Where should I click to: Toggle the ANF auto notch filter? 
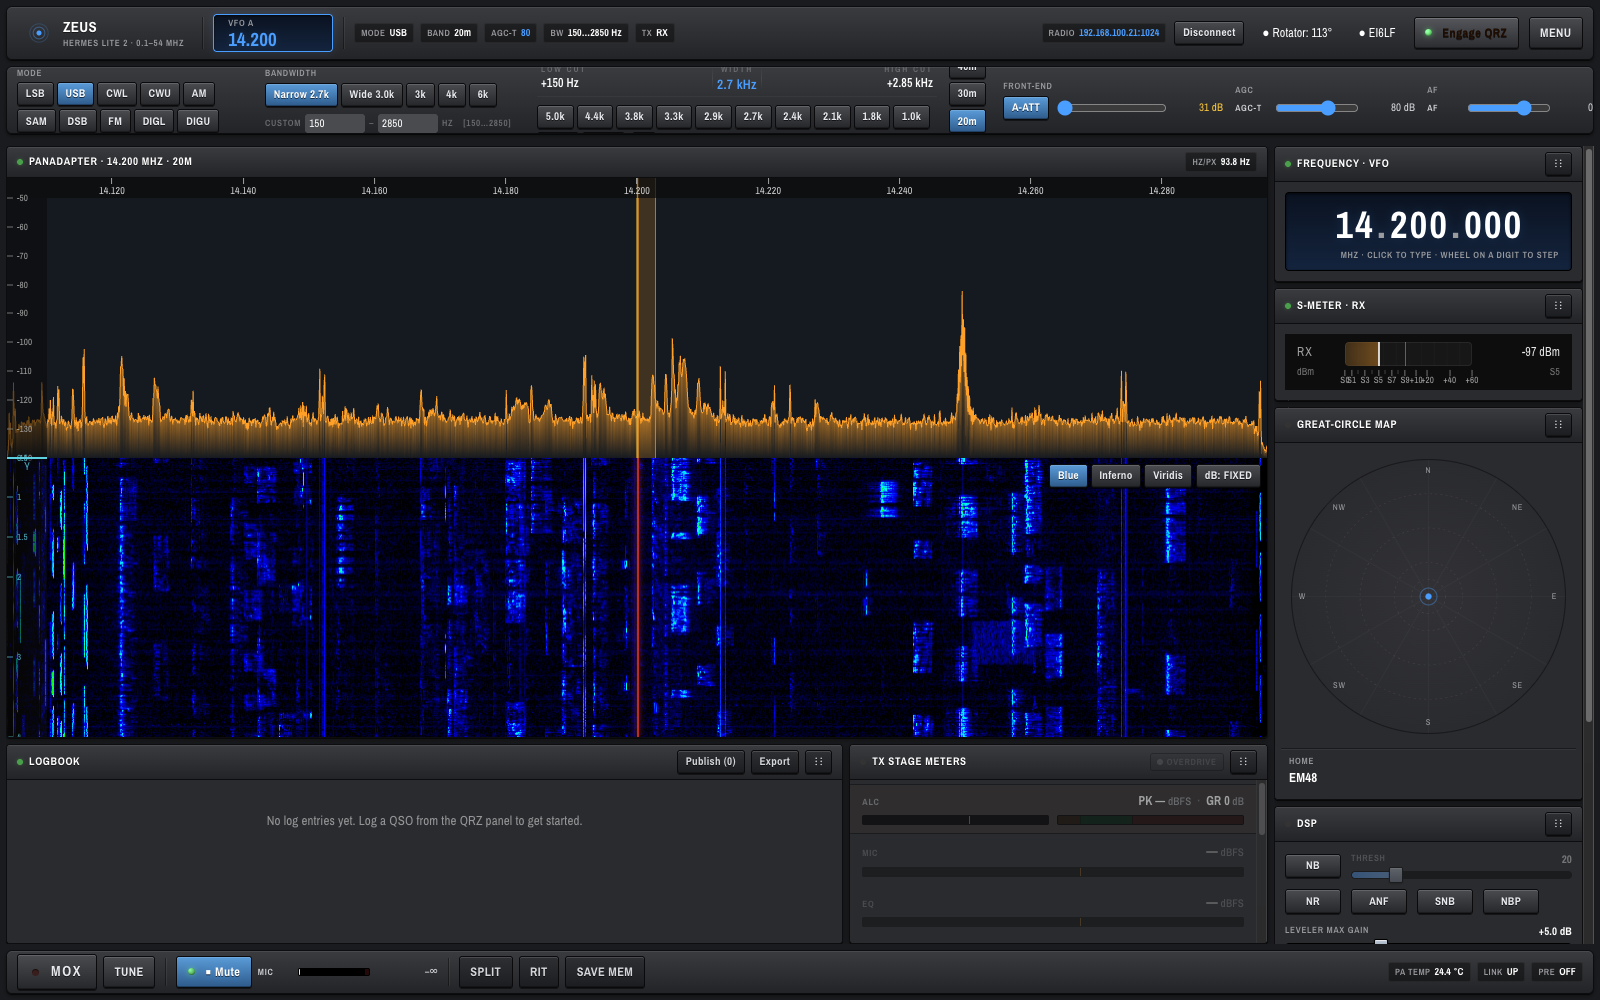coord(1378,902)
